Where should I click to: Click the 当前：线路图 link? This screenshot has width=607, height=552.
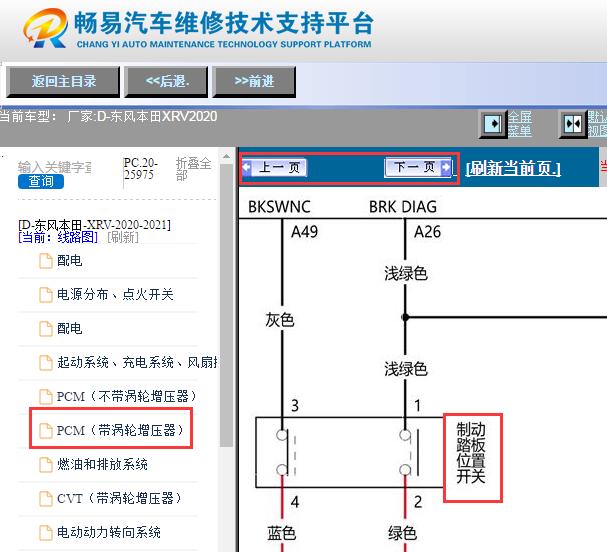pos(58,237)
